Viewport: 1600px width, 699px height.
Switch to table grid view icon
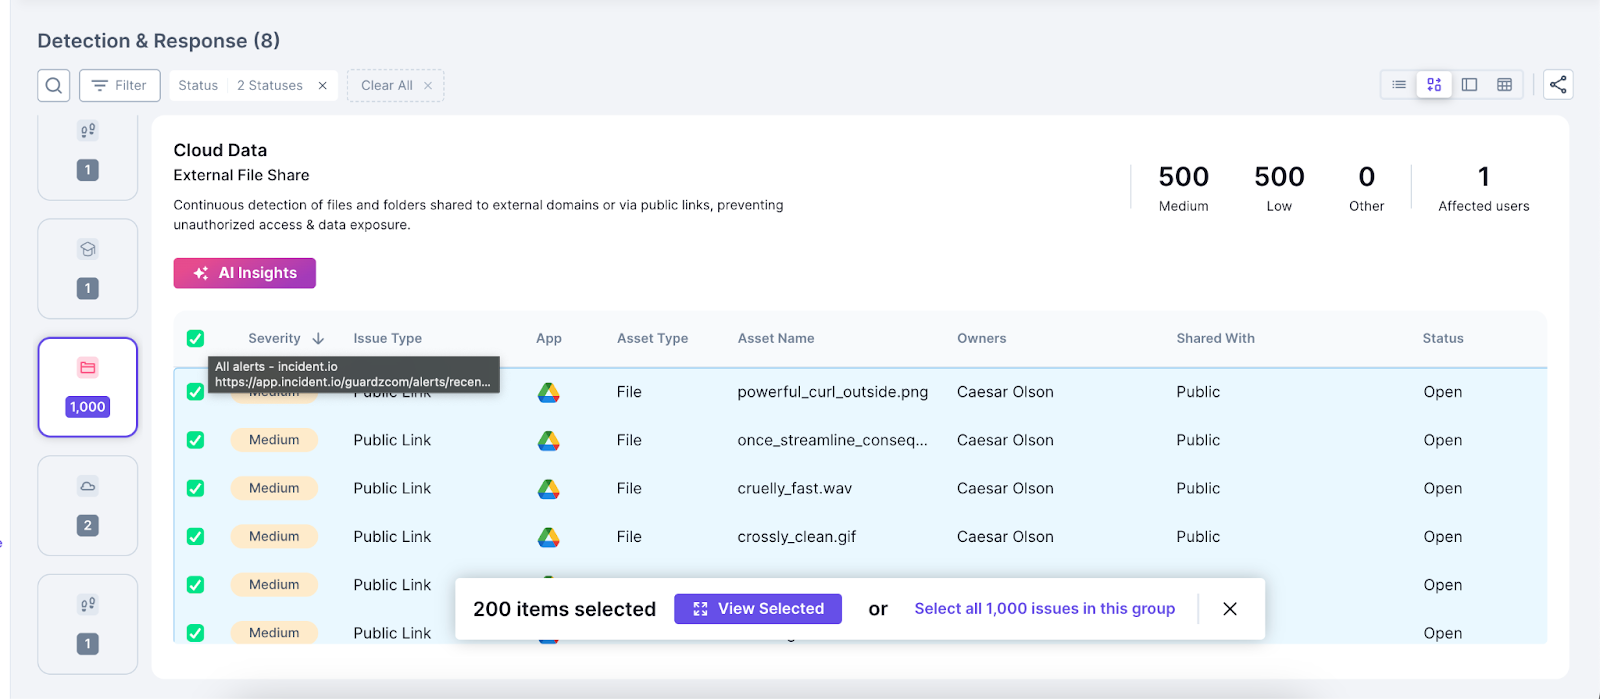(x=1504, y=85)
